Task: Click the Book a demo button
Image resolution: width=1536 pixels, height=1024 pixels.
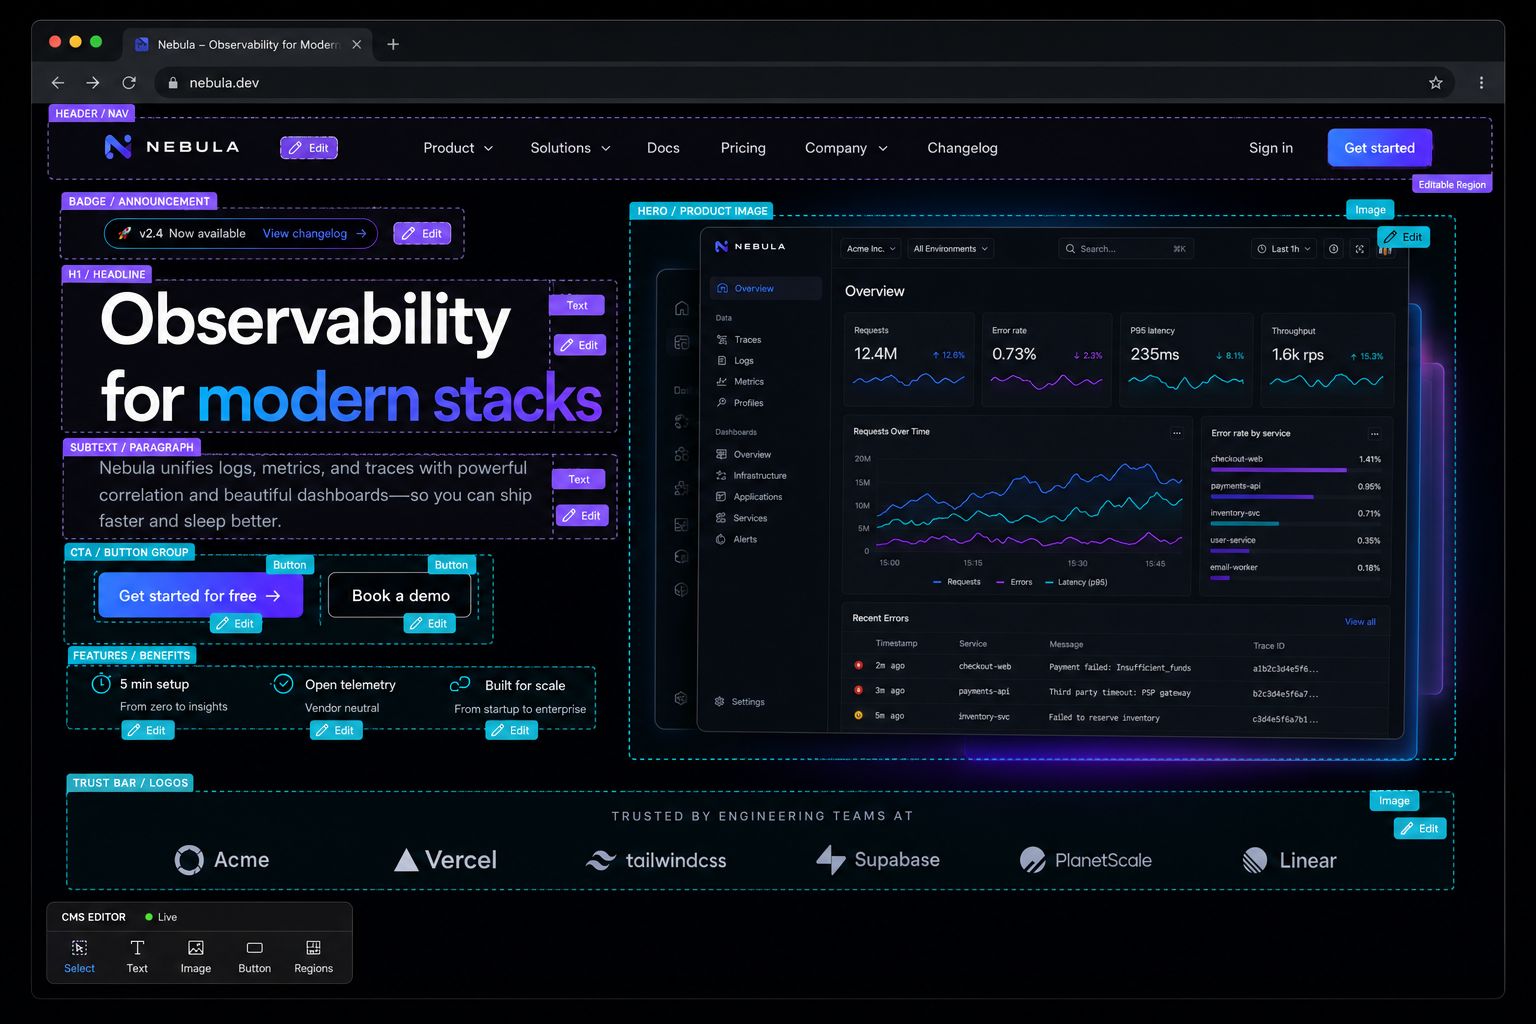Action: (400, 595)
